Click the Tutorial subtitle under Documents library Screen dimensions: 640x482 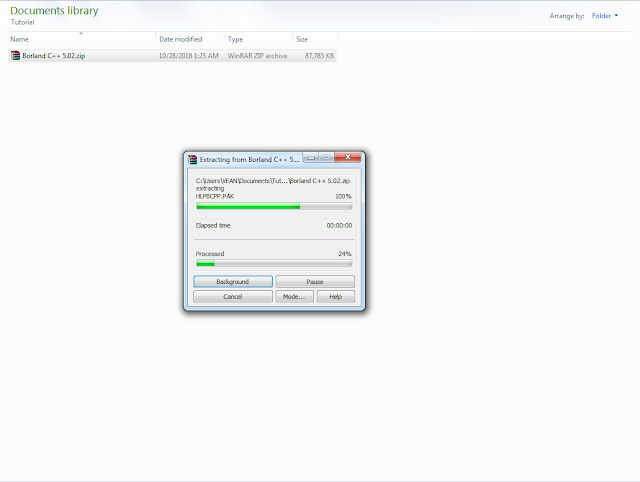click(22, 22)
